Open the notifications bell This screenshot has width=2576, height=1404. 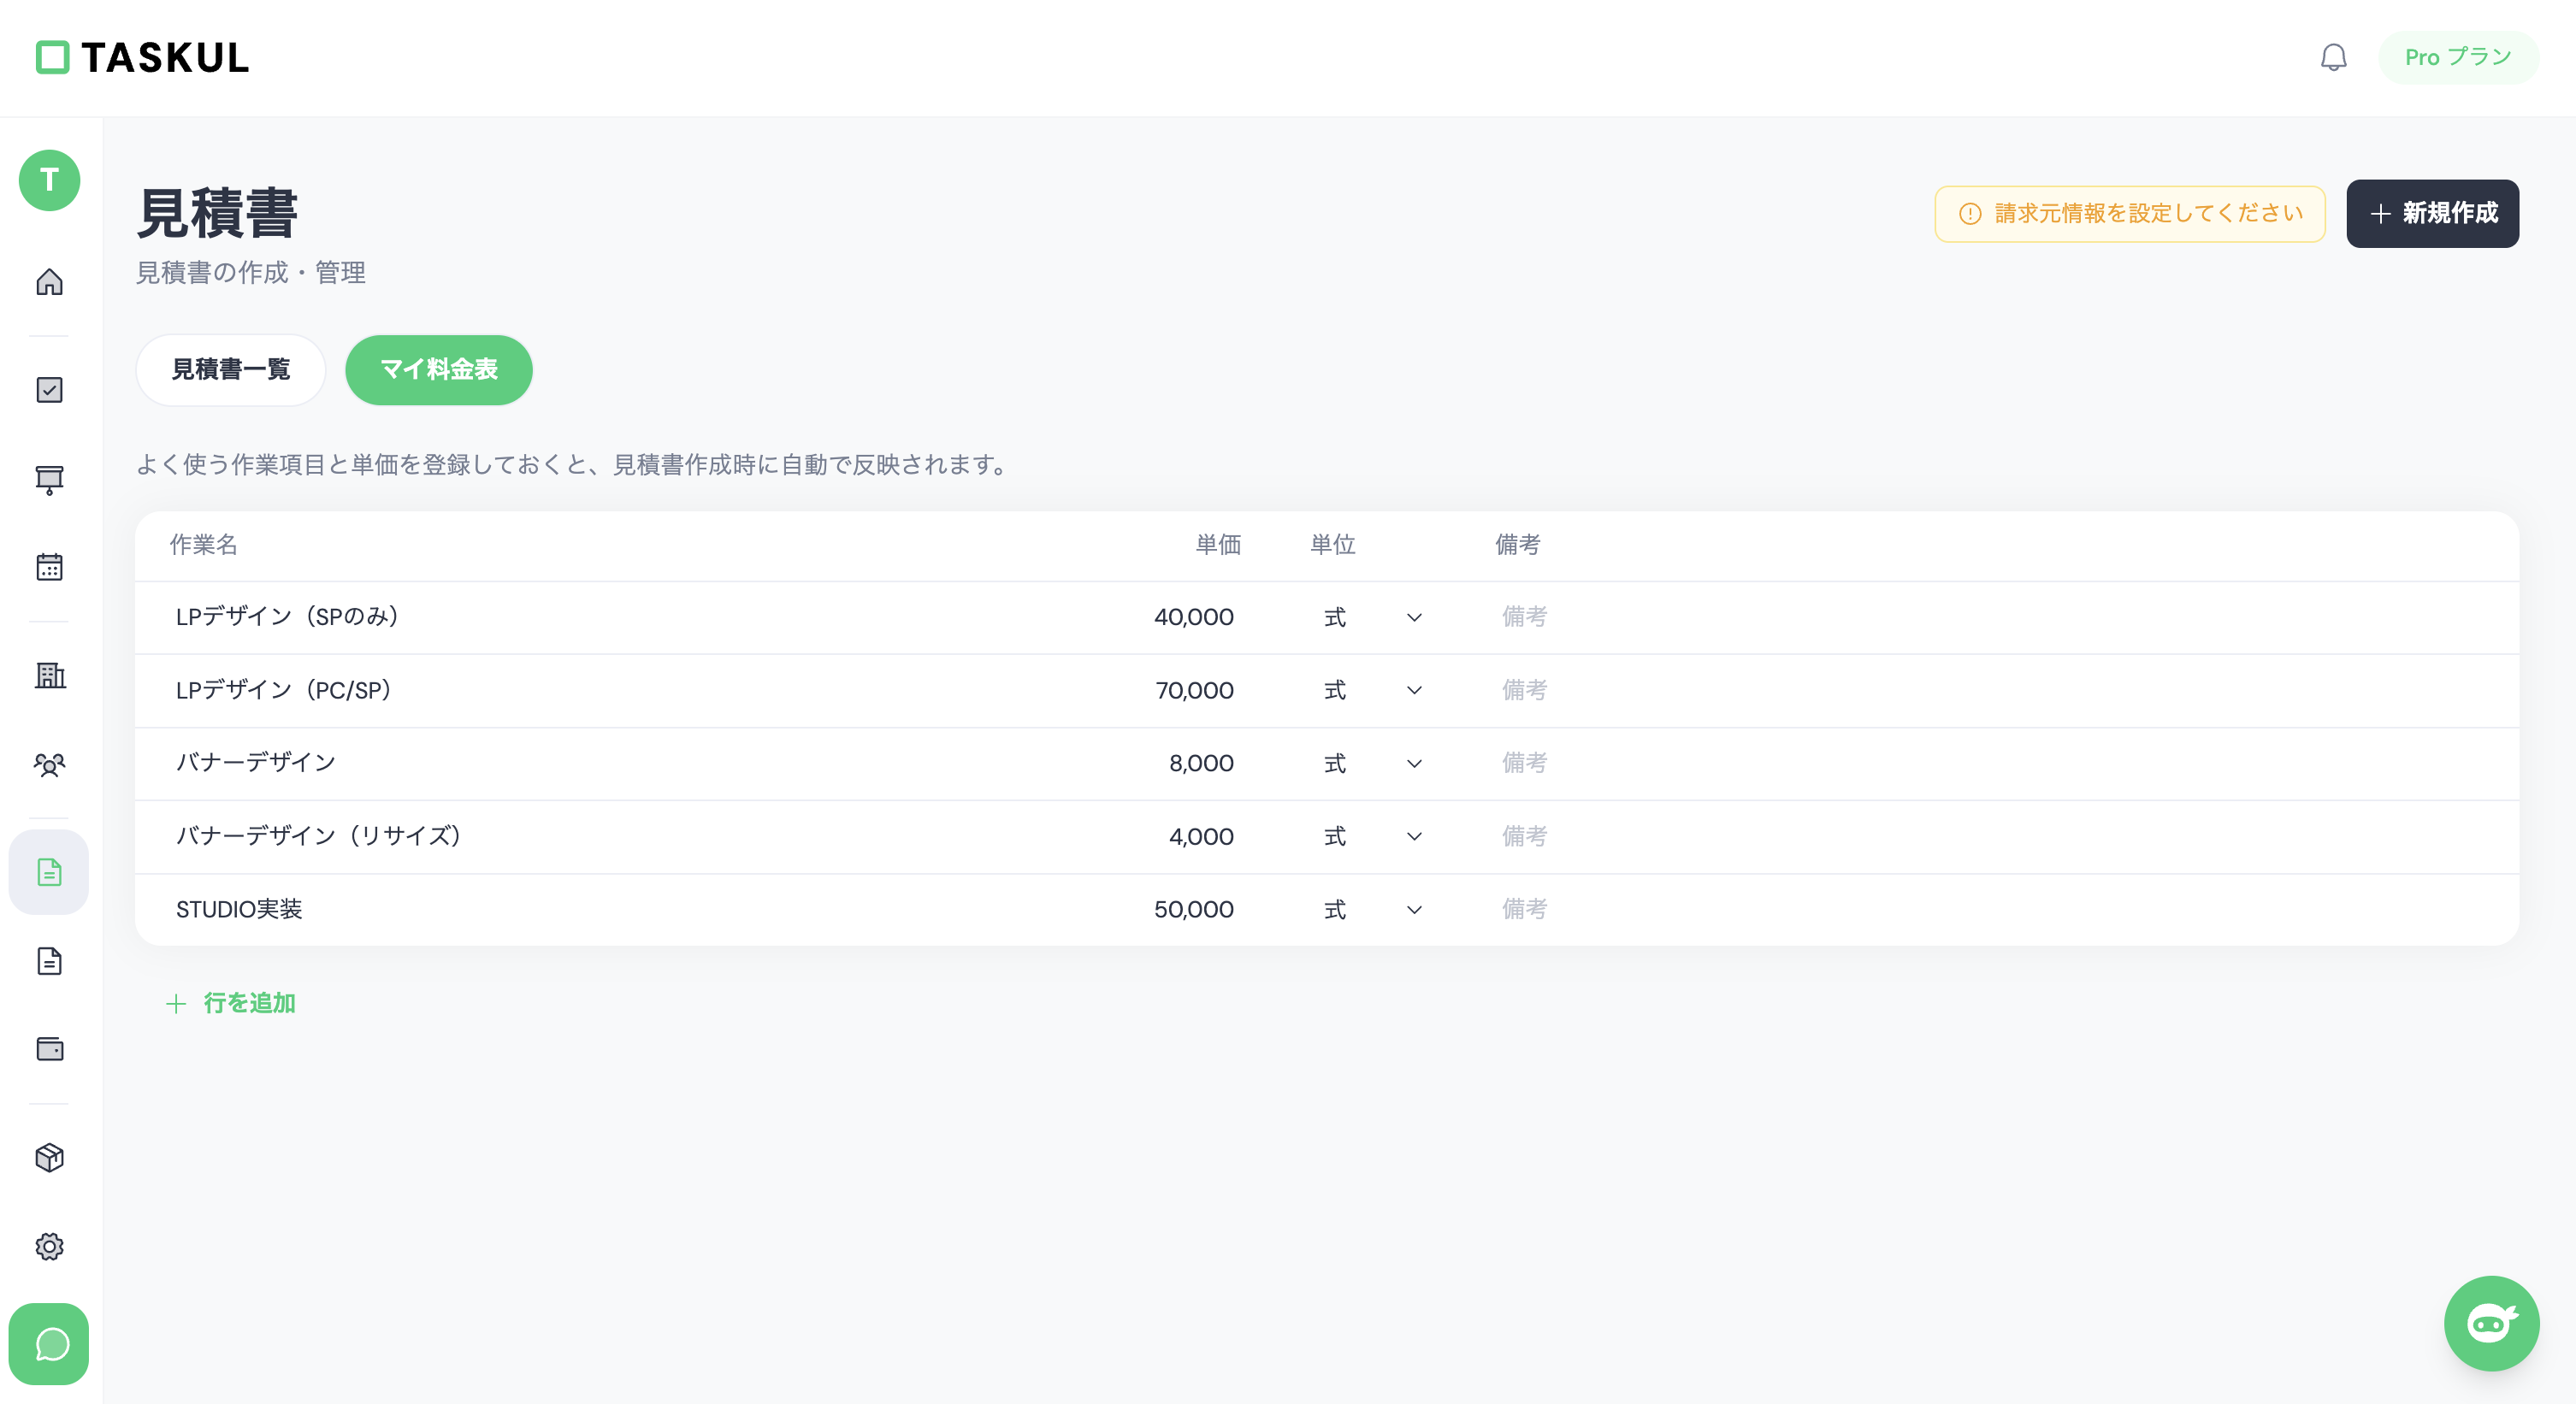[2333, 57]
